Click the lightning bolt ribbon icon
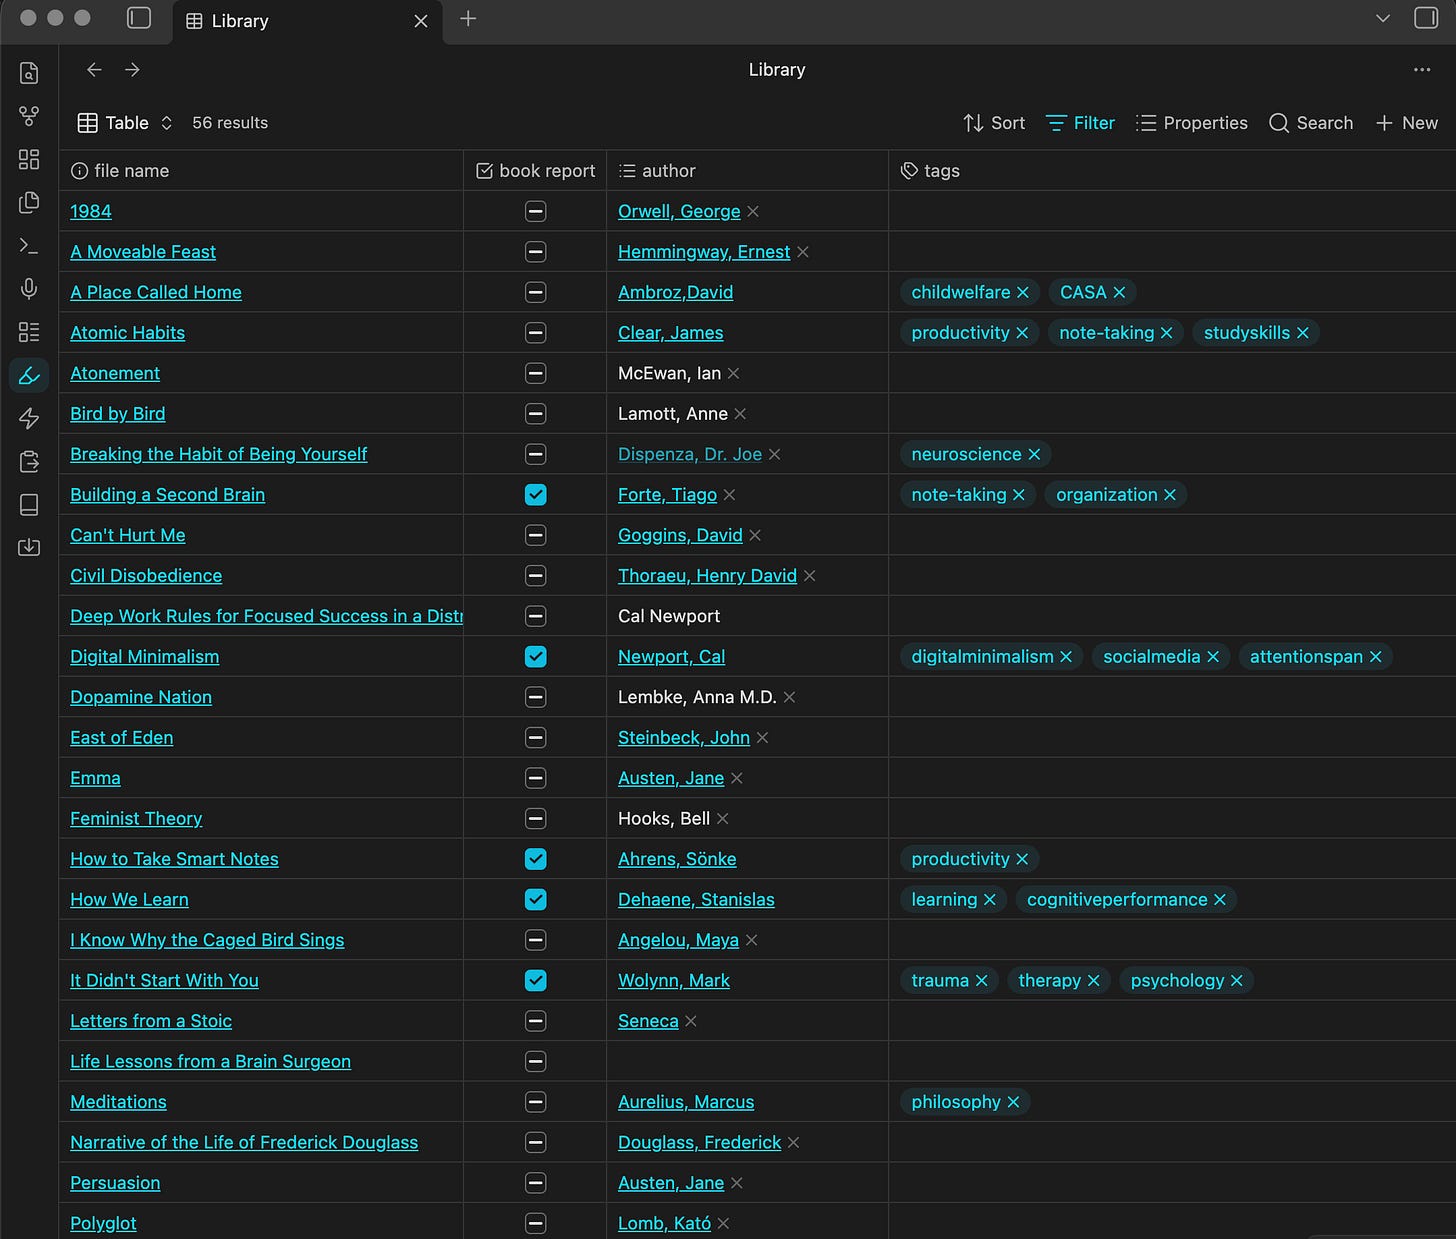This screenshot has height=1239, width=1456. pyautogui.click(x=29, y=418)
